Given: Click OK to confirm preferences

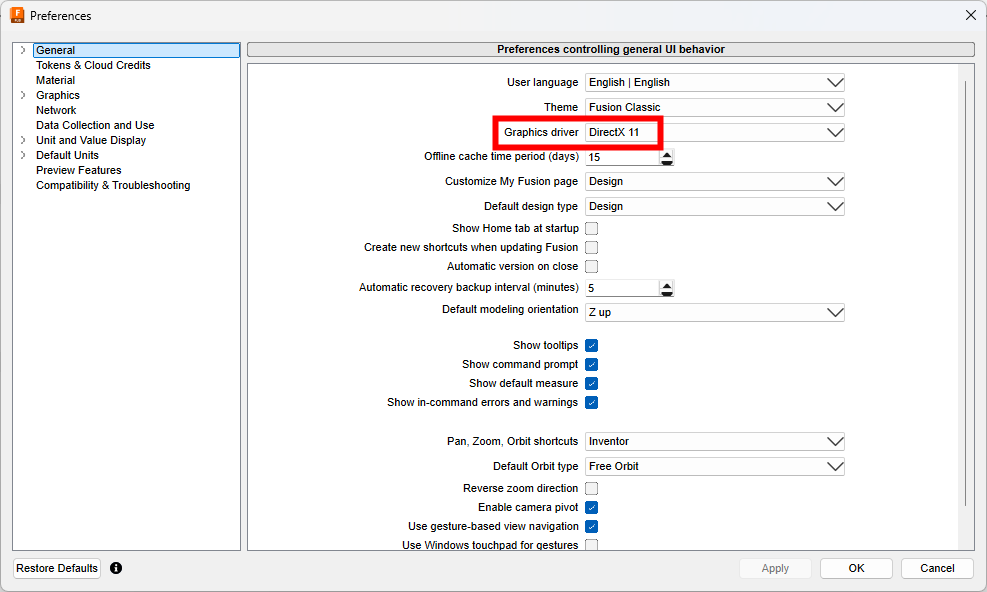Looking at the screenshot, I should [856, 568].
